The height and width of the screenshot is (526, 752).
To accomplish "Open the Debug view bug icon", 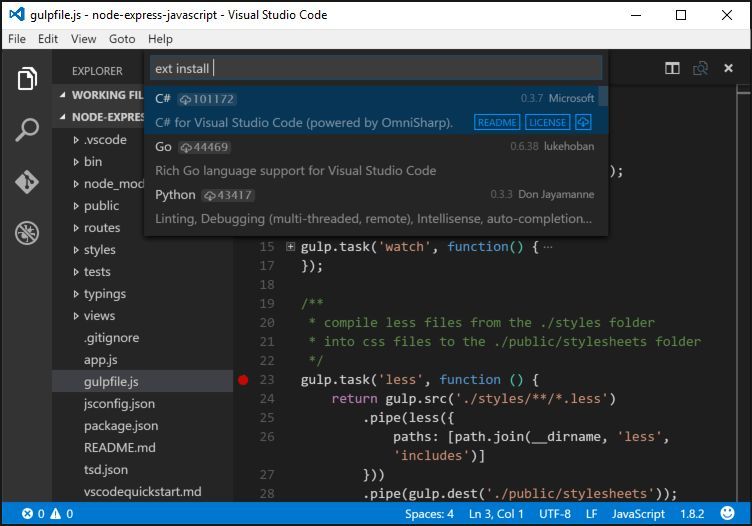I will click(x=27, y=233).
